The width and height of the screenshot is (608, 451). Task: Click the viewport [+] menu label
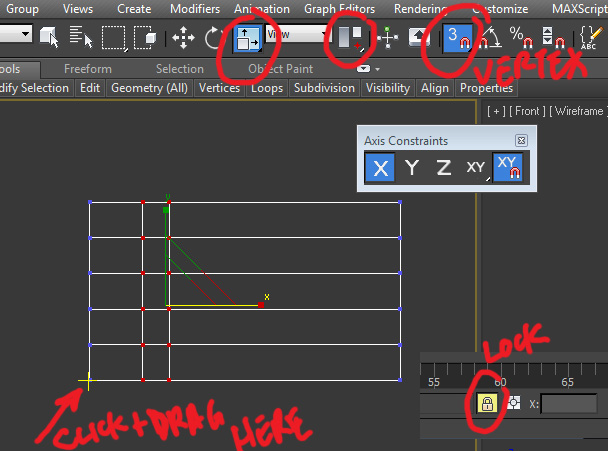tap(496, 111)
